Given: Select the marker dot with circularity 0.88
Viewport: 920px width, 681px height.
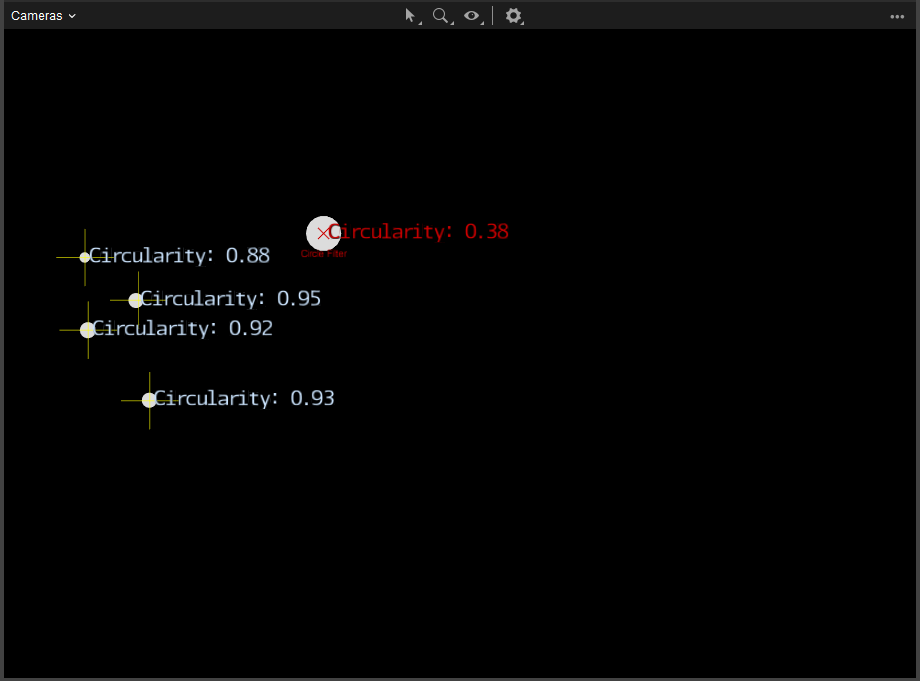Looking at the screenshot, I should (85, 257).
